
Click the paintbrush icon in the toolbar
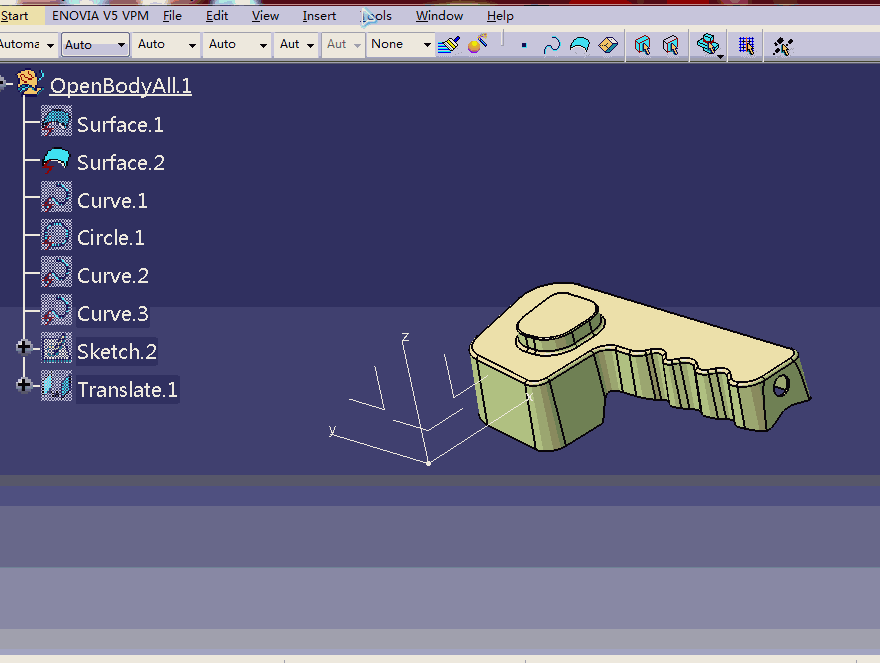[x=449, y=45]
